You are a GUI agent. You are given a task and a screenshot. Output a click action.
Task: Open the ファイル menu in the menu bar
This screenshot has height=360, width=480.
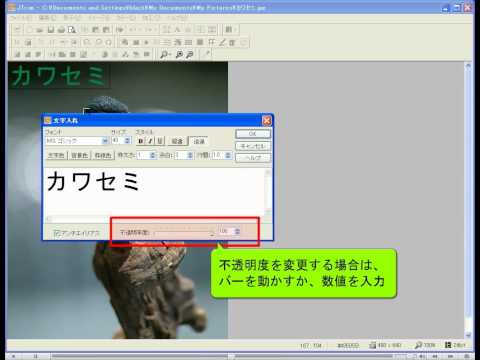tap(22, 18)
